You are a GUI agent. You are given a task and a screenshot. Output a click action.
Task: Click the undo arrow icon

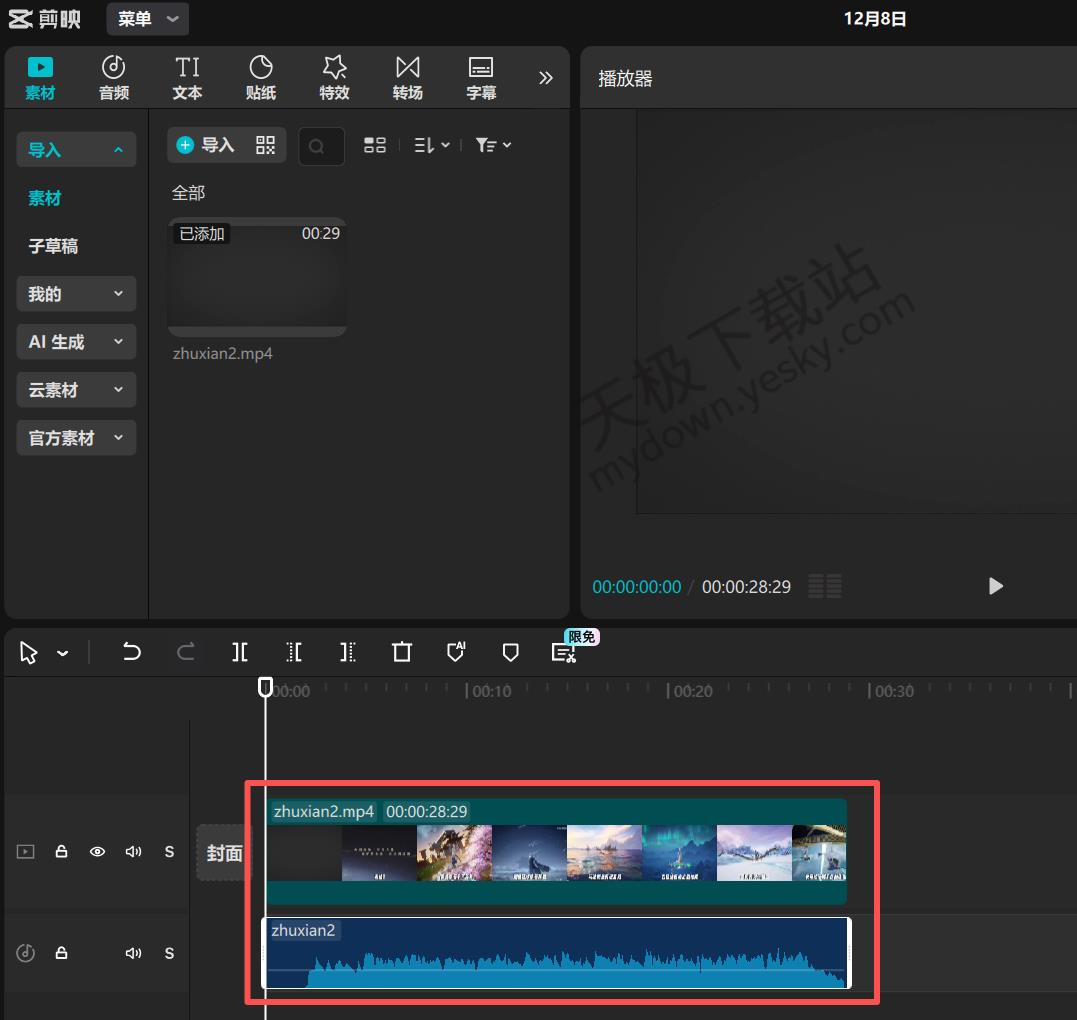coord(132,652)
